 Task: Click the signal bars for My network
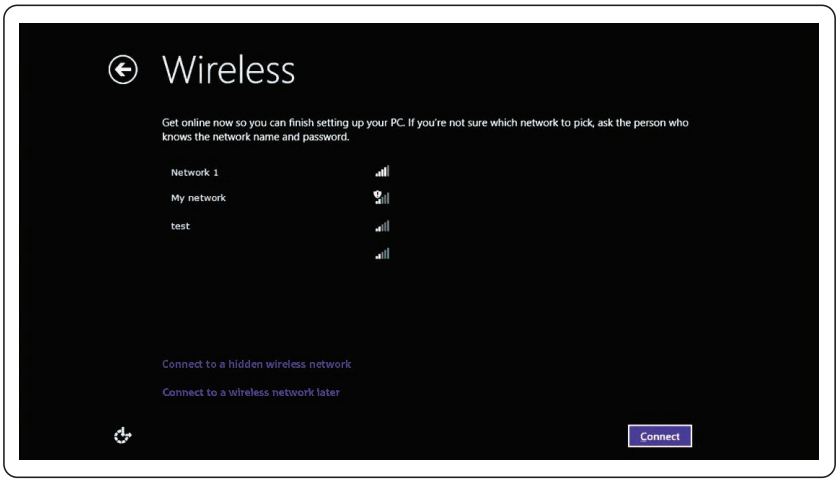383,199
